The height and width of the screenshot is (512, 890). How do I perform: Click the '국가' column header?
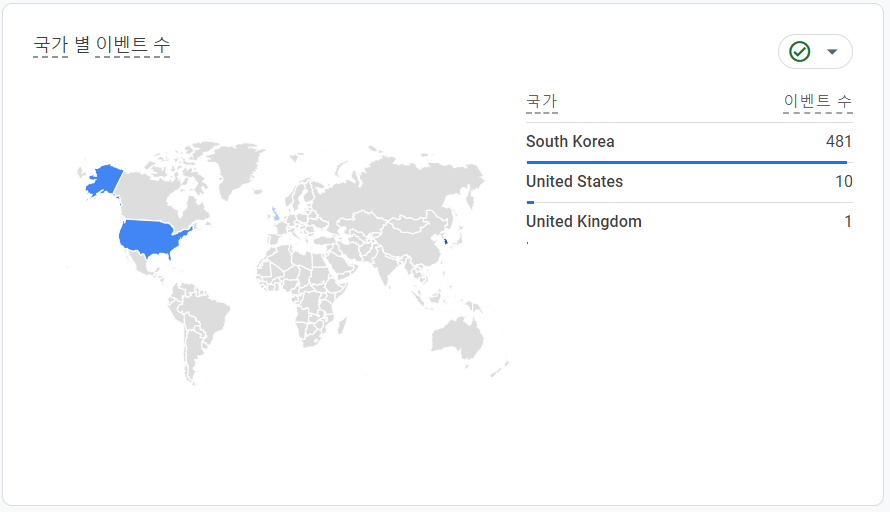pyautogui.click(x=541, y=102)
